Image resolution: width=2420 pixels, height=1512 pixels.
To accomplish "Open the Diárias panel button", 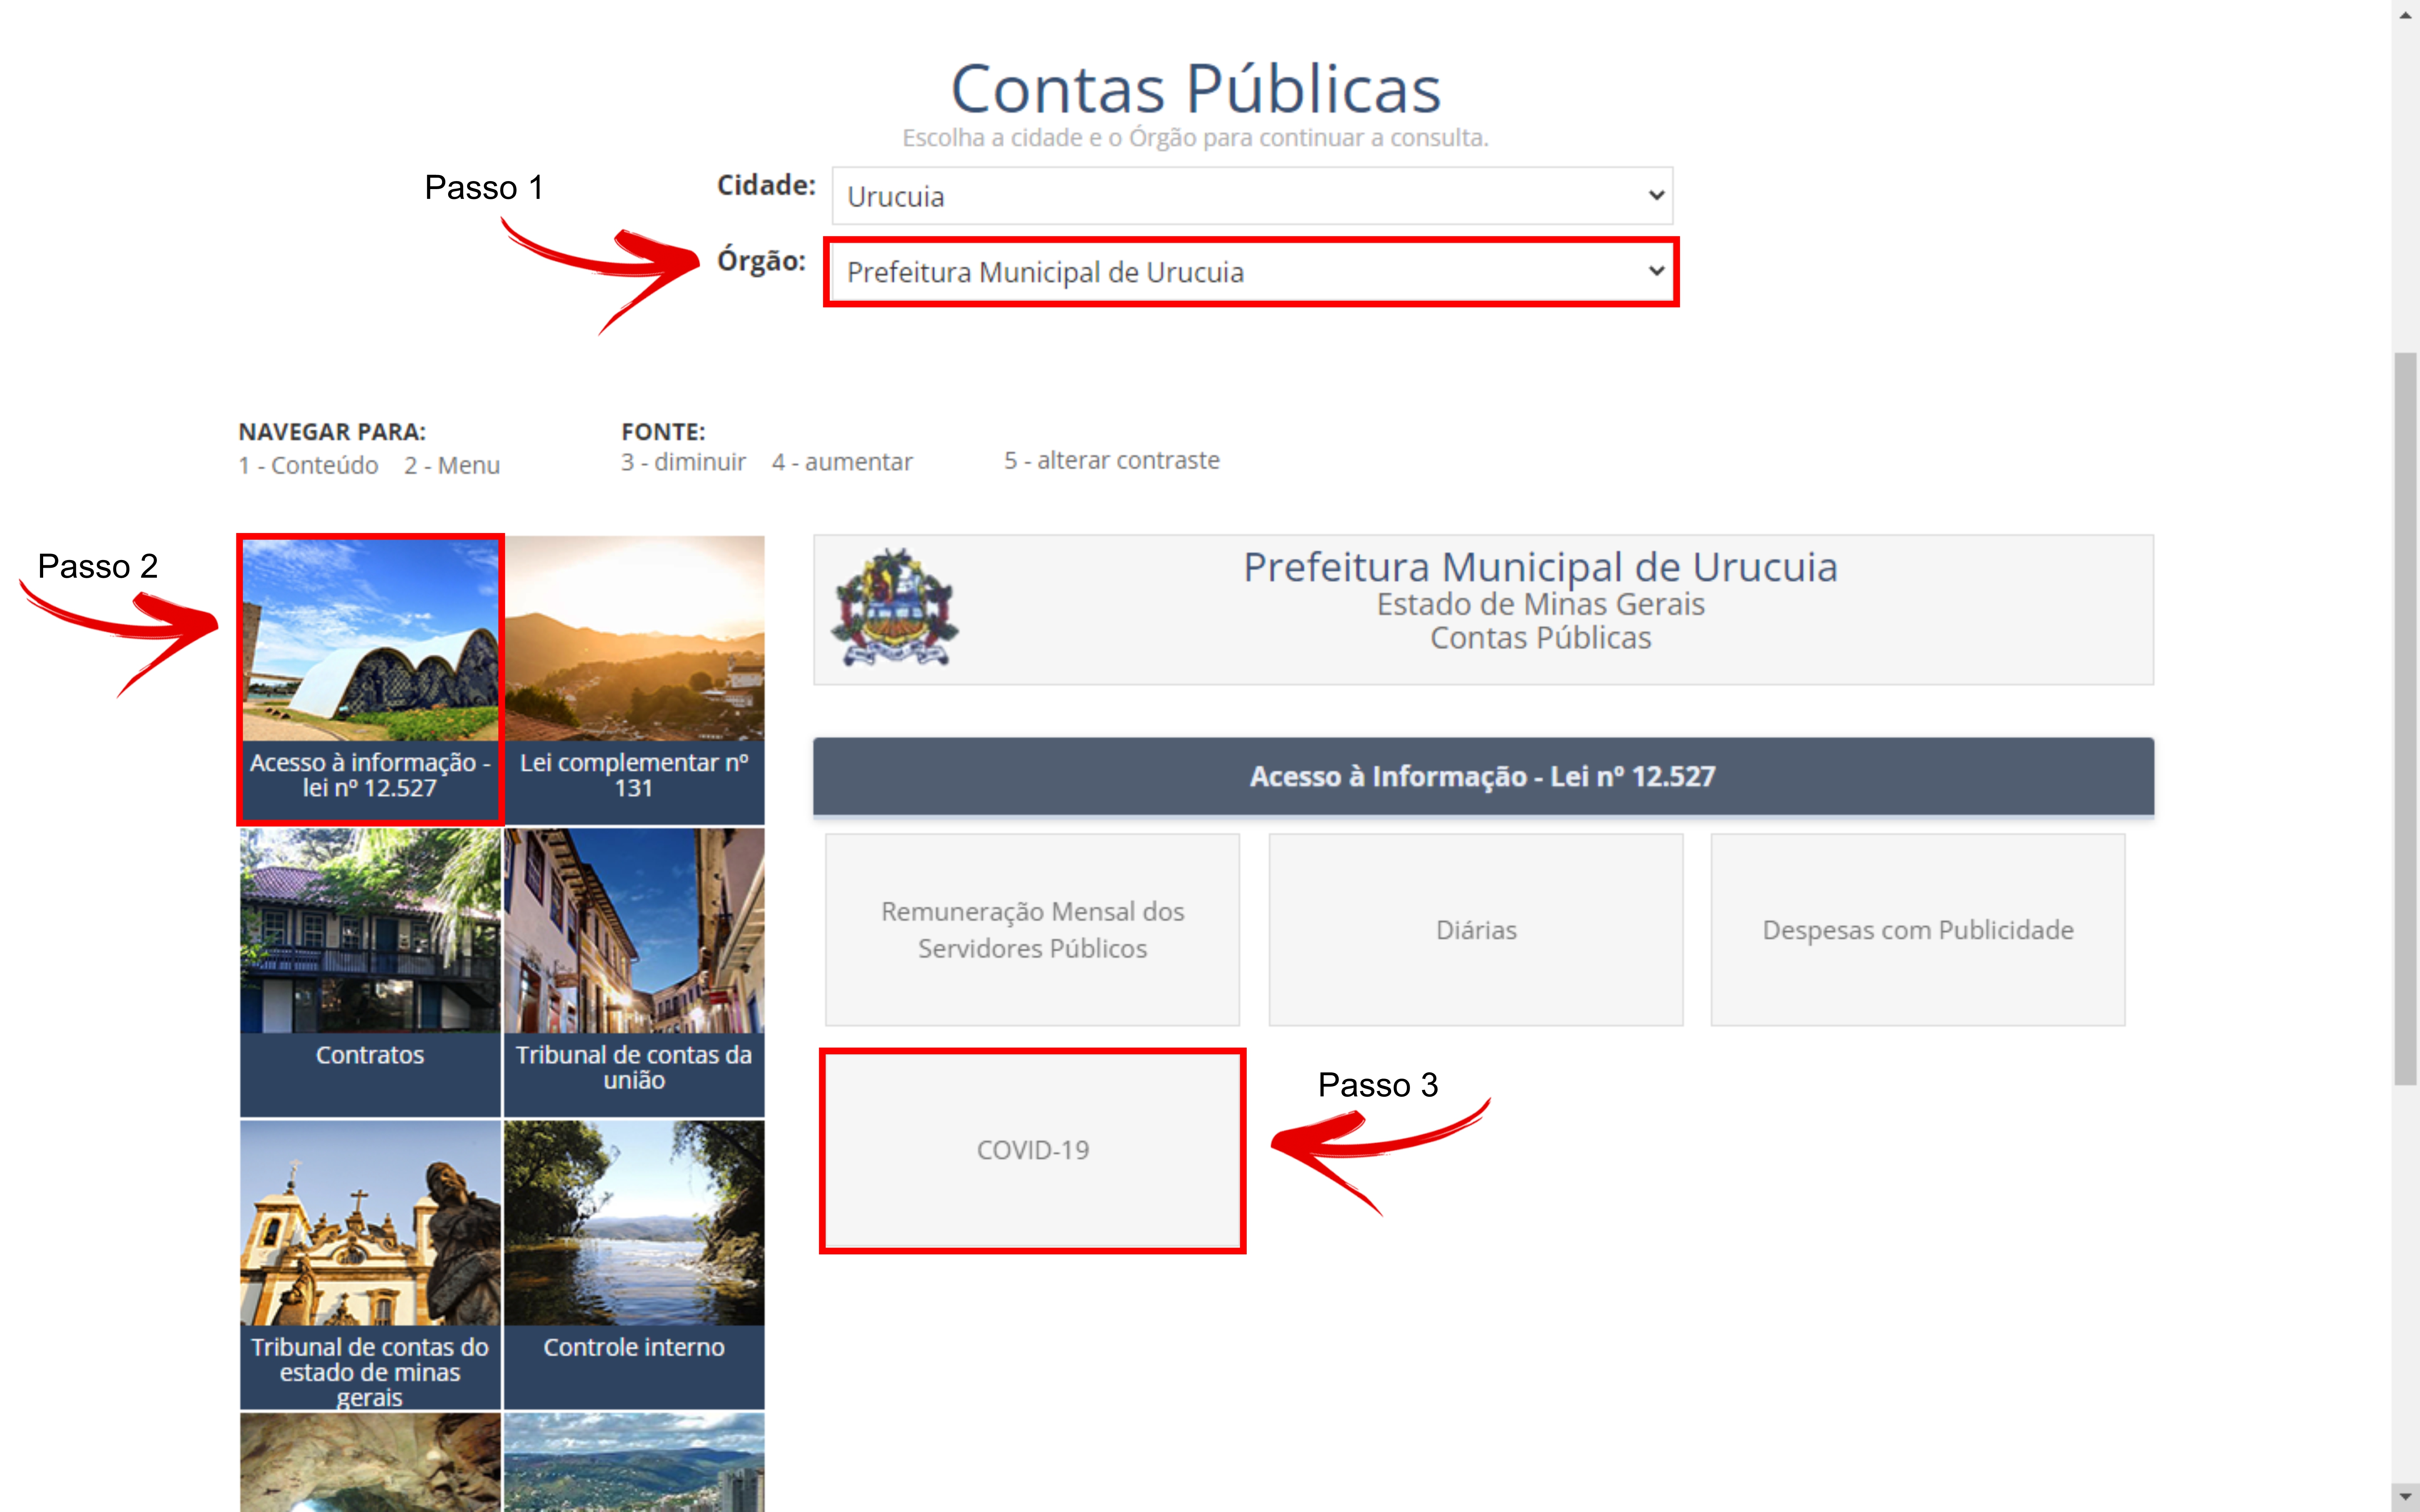I will (1476, 930).
